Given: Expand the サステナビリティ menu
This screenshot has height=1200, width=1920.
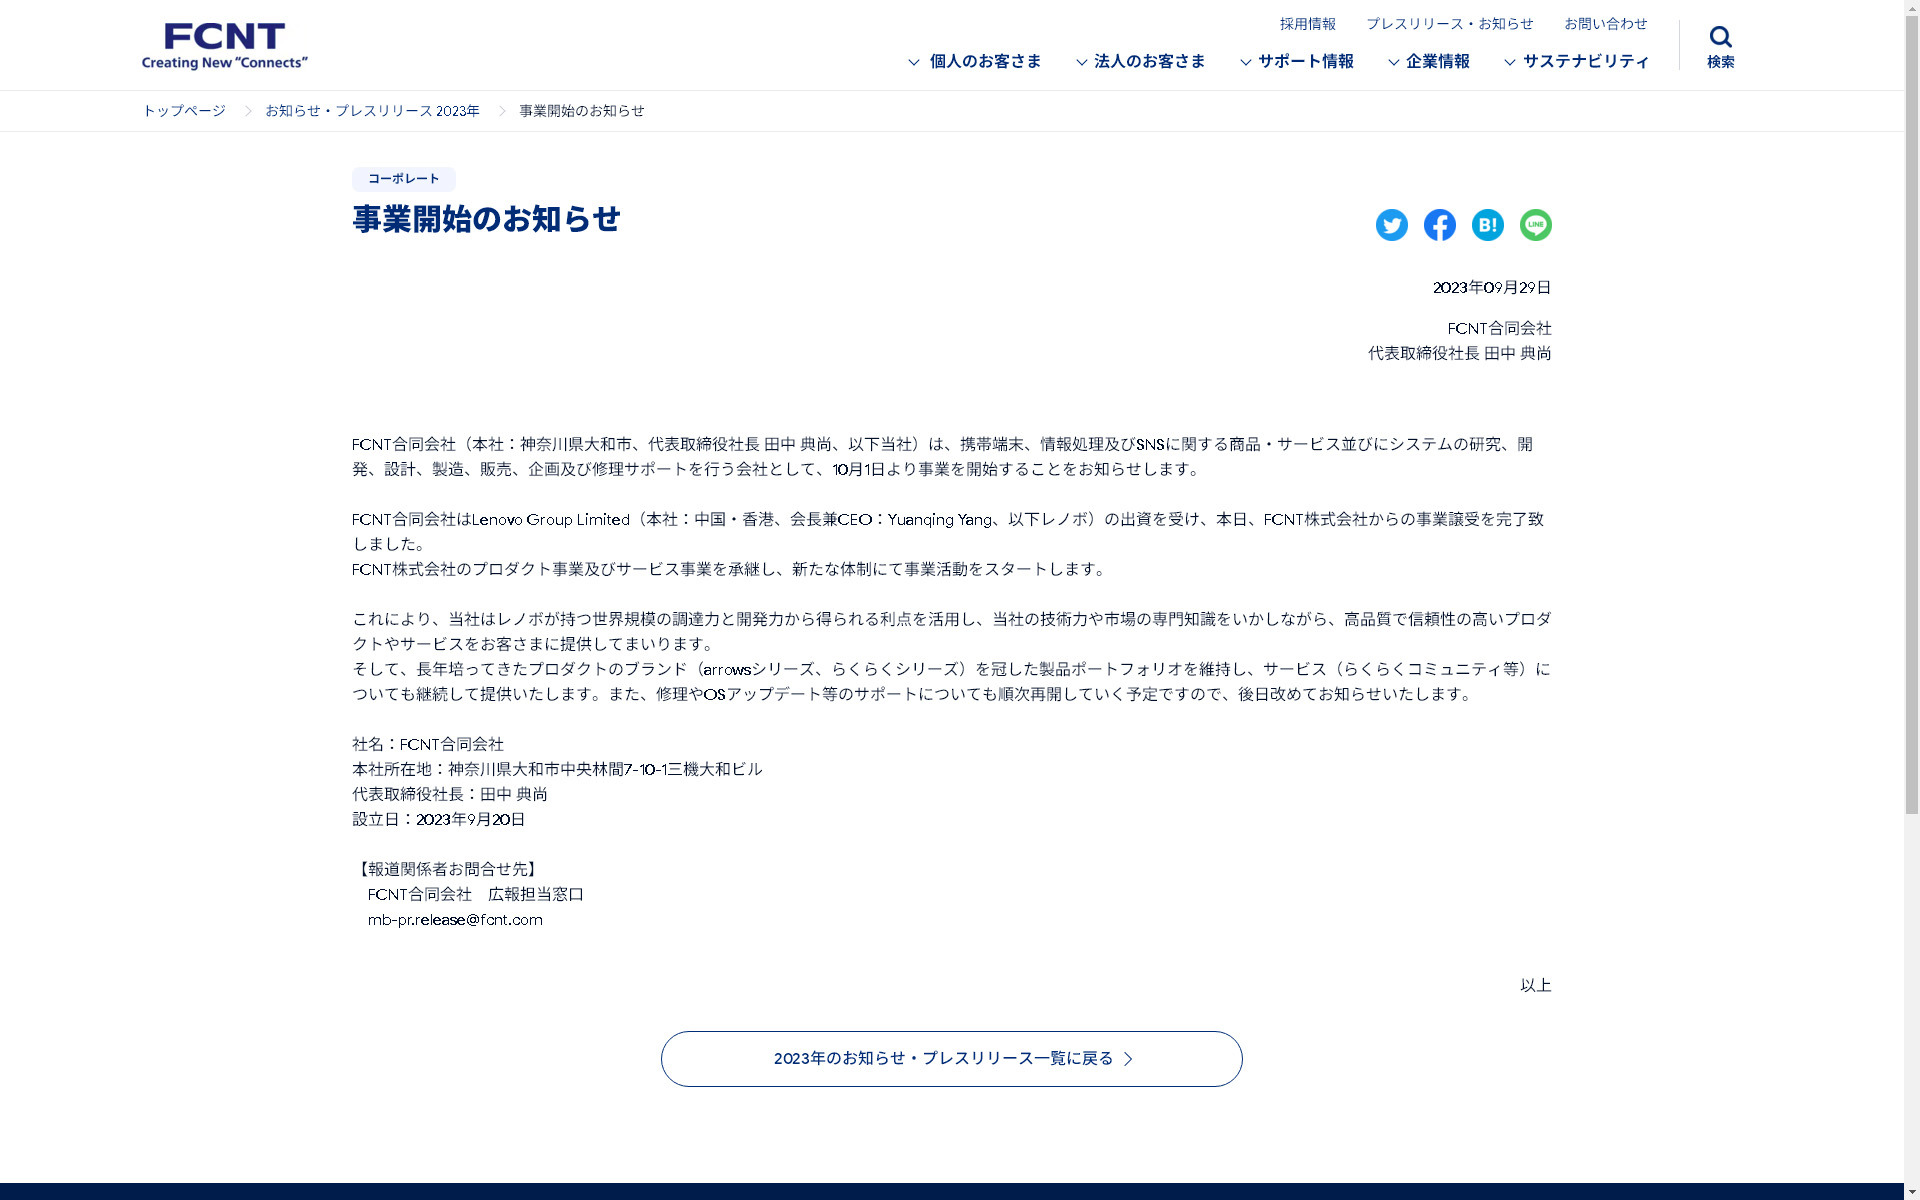Looking at the screenshot, I should (1577, 62).
